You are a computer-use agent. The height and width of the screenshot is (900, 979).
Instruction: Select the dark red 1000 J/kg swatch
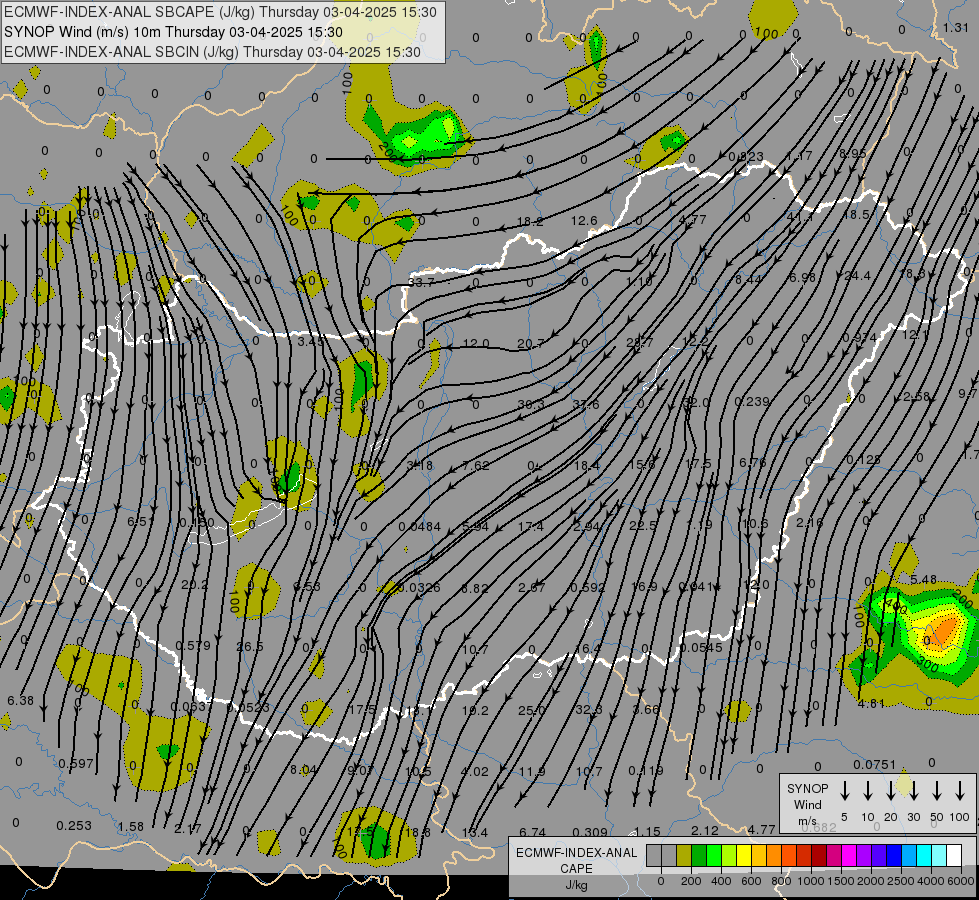(819, 856)
